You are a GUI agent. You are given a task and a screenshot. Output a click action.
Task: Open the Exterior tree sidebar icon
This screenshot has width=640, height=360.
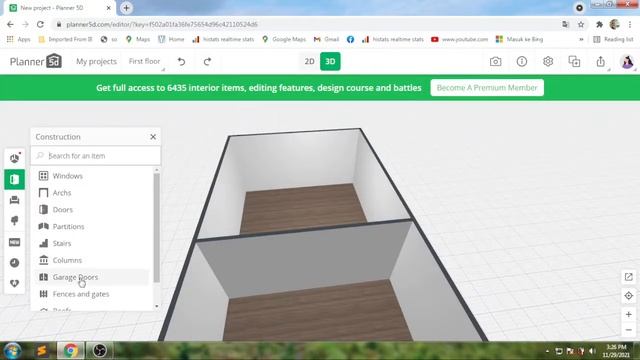[x=15, y=221]
